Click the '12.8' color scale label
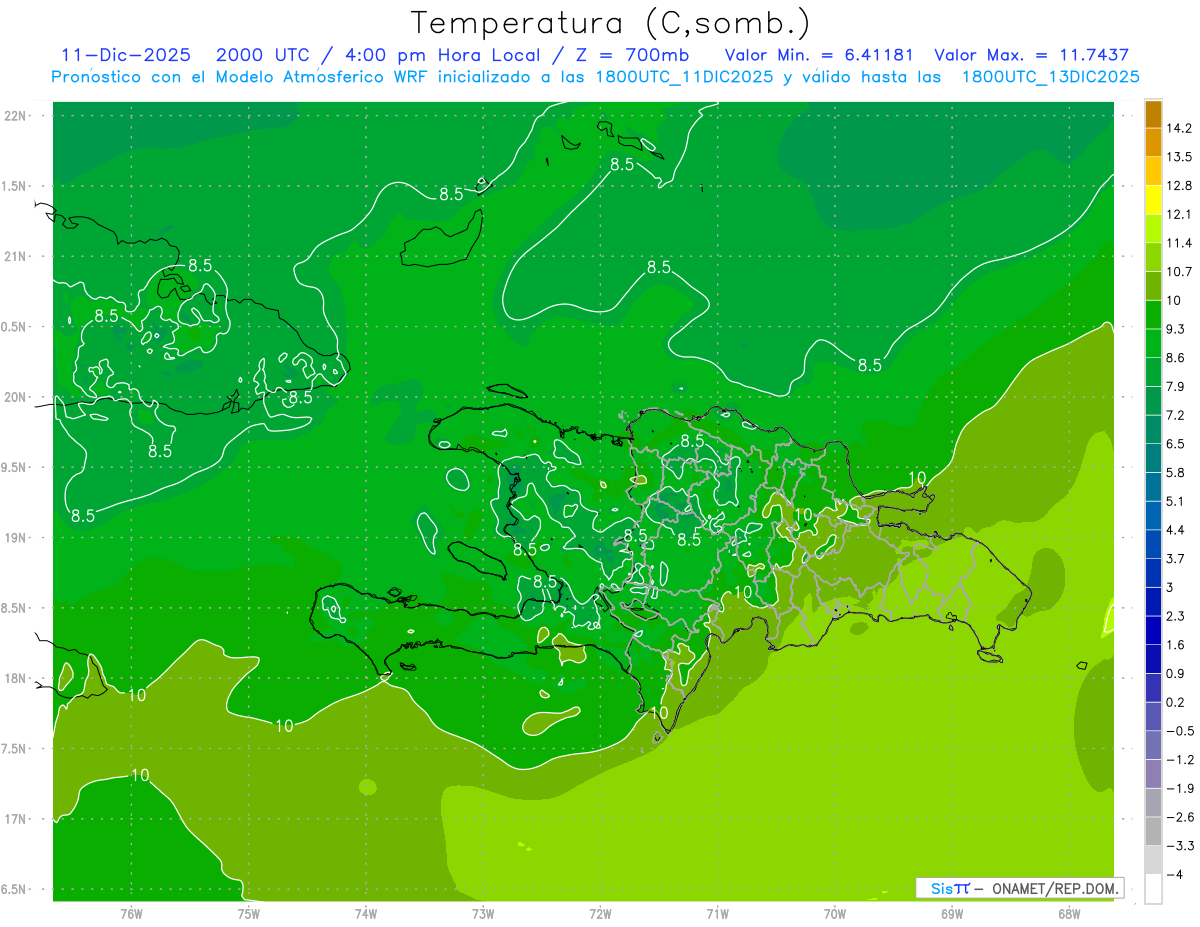1200x927 pixels. (1179, 186)
